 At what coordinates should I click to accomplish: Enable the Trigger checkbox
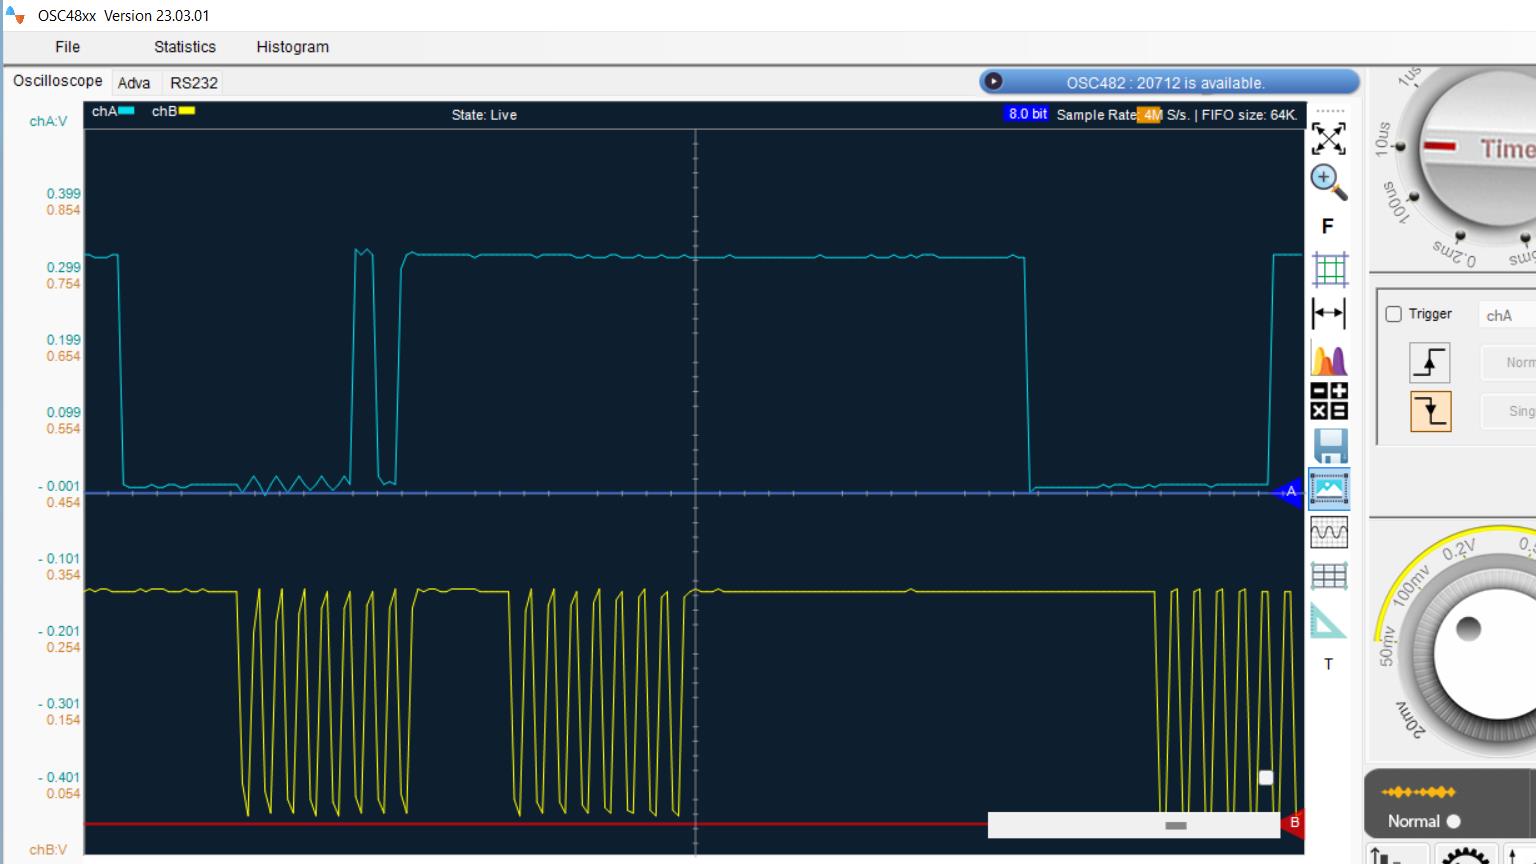(x=1393, y=314)
